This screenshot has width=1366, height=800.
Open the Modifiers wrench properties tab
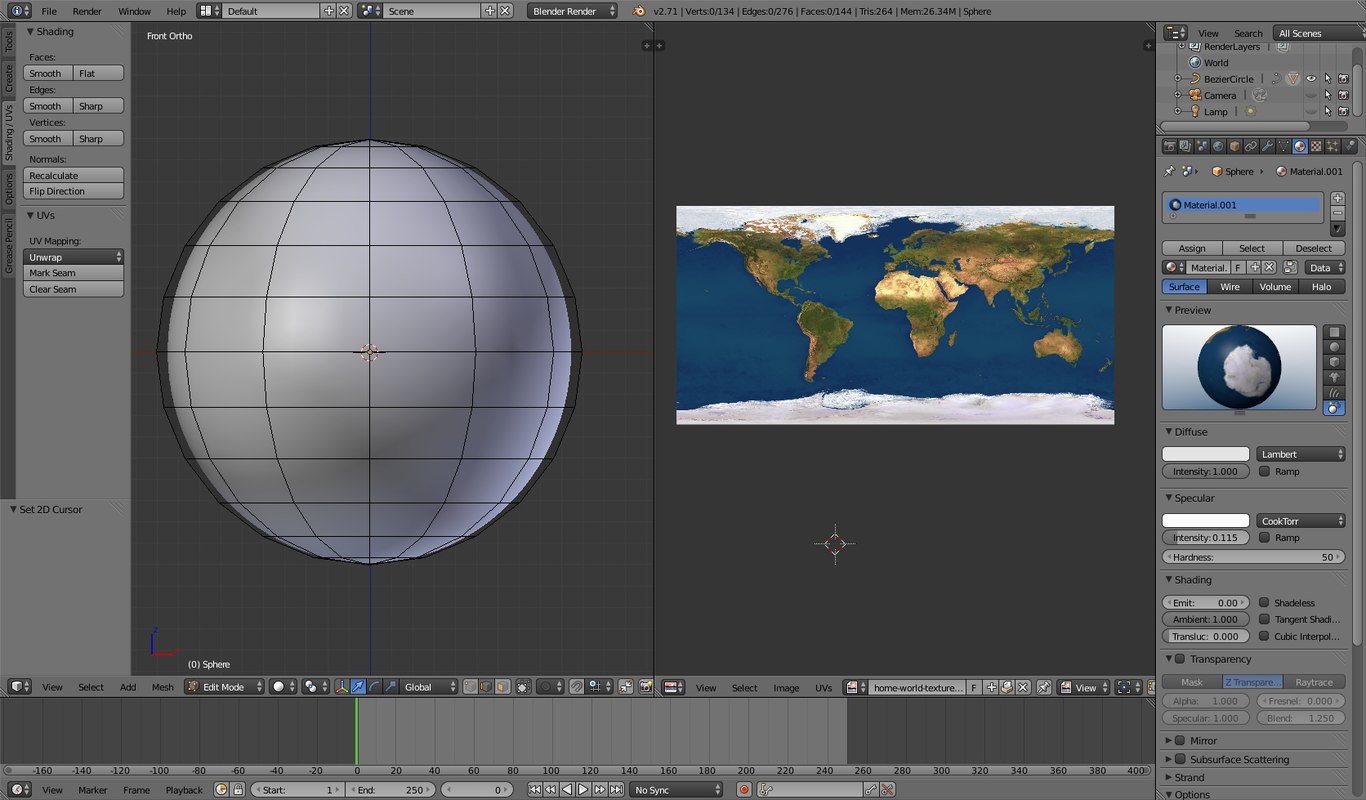coord(1268,147)
